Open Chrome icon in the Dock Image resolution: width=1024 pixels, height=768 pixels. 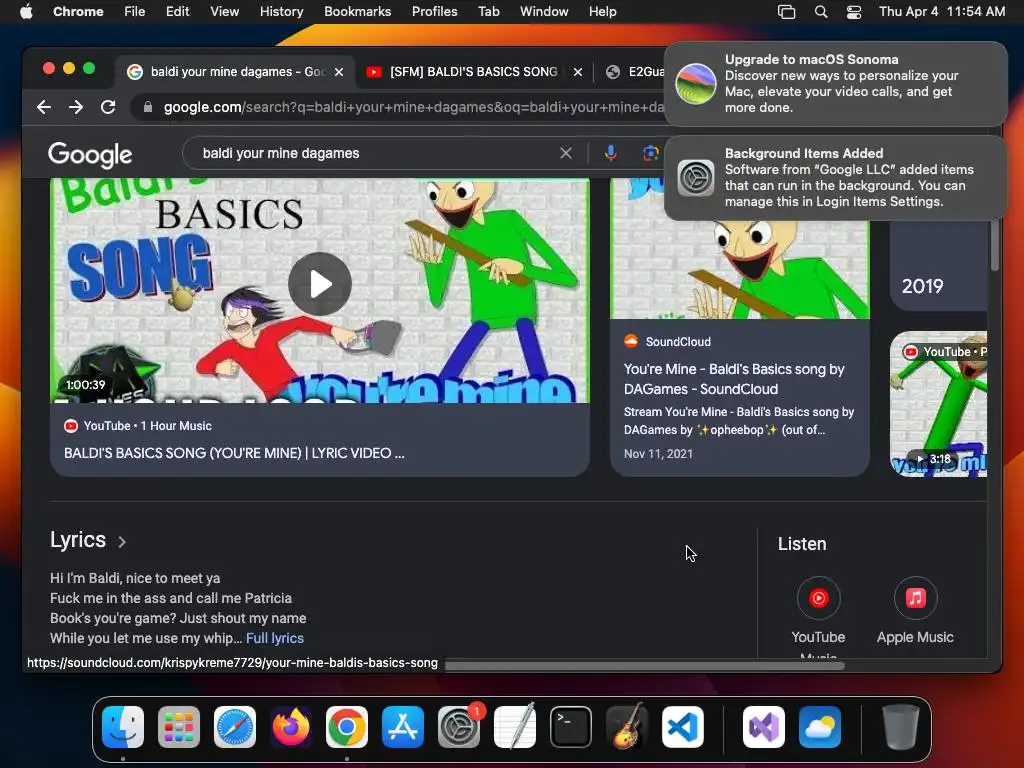pyautogui.click(x=347, y=727)
